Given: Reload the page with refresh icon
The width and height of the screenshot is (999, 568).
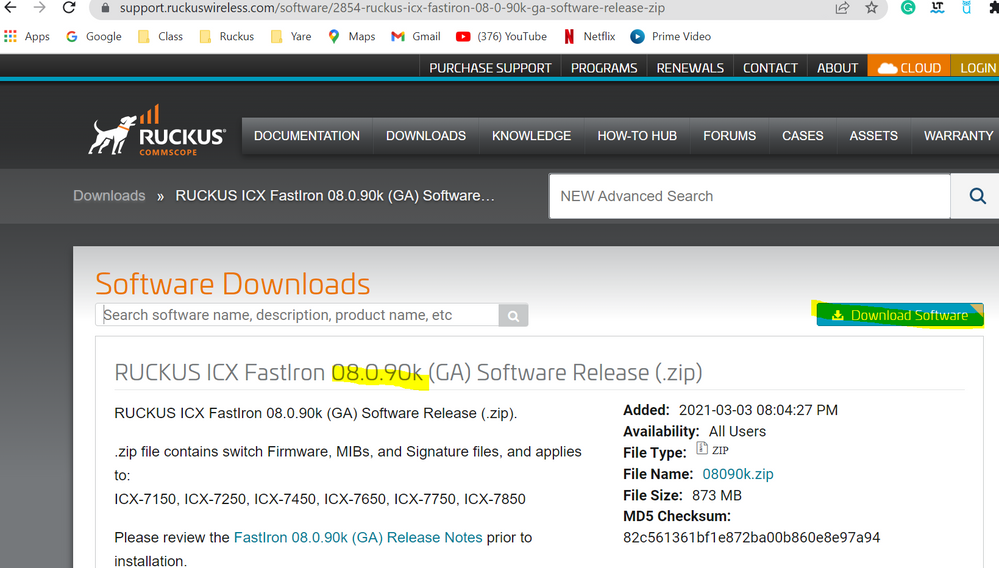Looking at the screenshot, I should [x=69, y=8].
